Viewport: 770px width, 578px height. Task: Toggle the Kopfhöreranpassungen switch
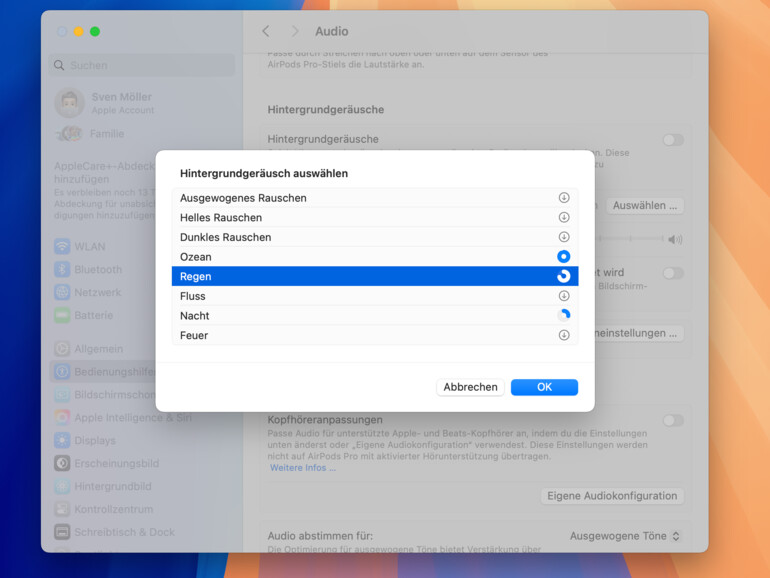(673, 420)
